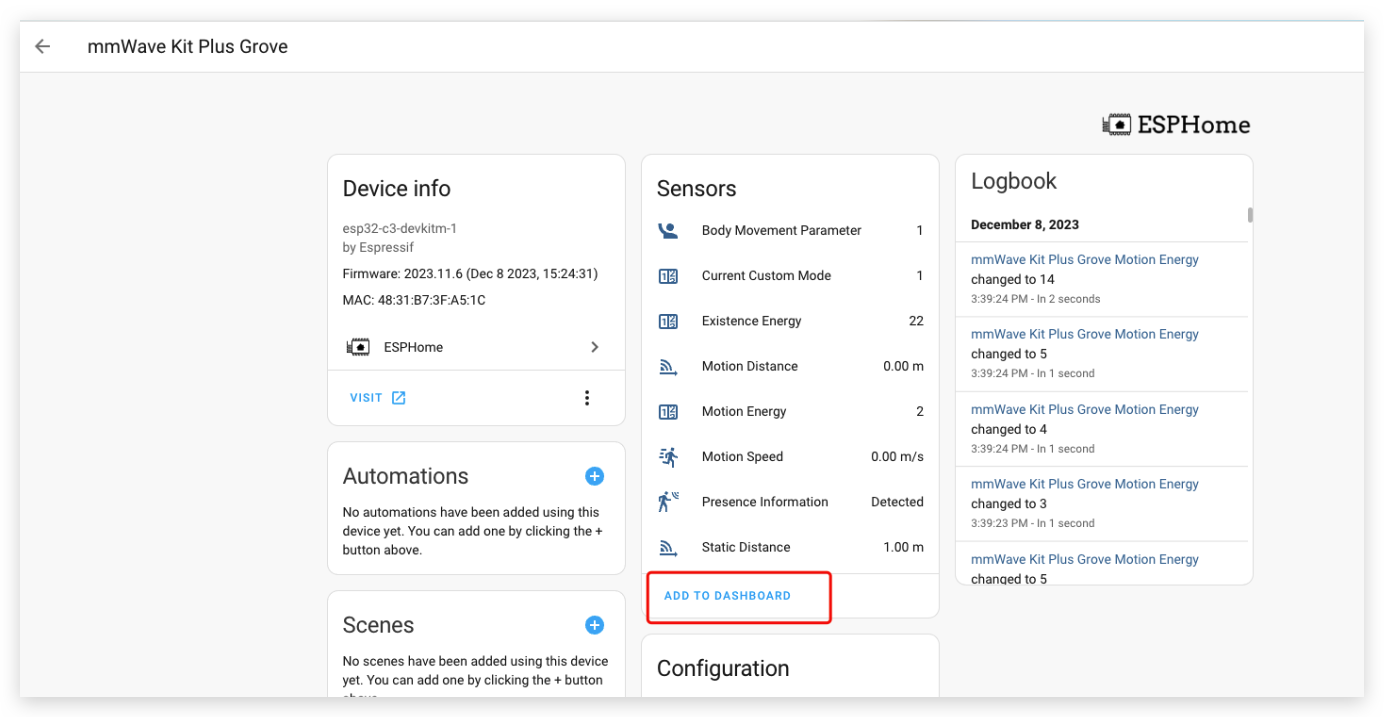1384x717 pixels.
Task: Add a new scene with the plus icon
Action: tap(595, 625)
